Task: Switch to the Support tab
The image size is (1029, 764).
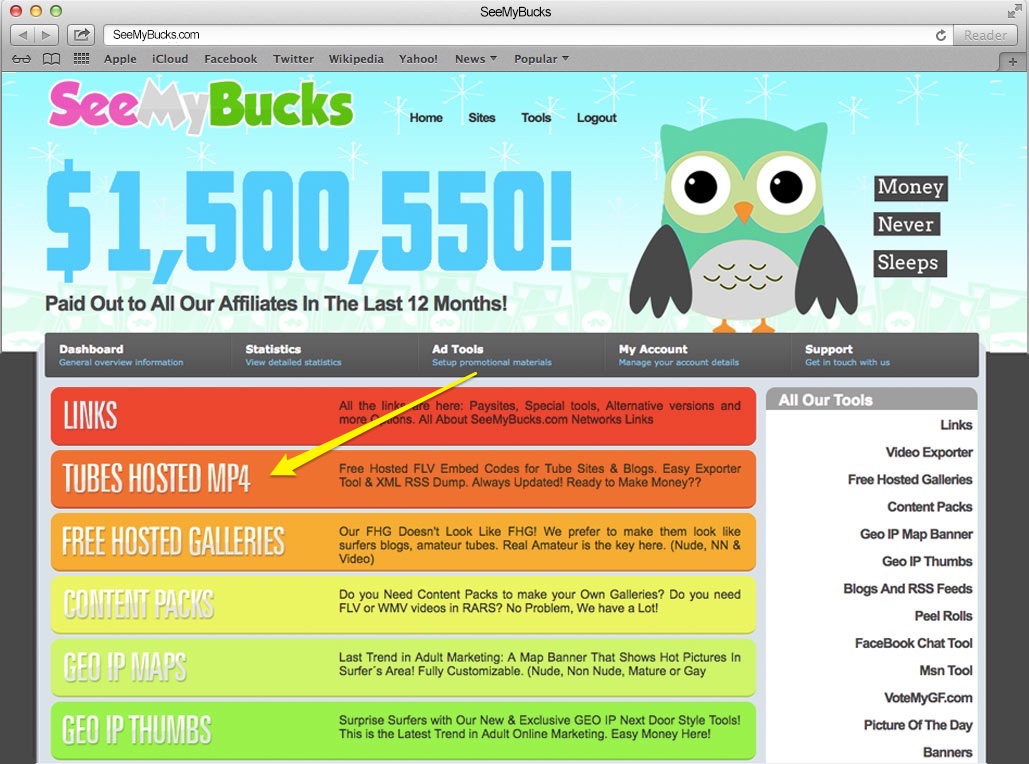Action: 884,355
